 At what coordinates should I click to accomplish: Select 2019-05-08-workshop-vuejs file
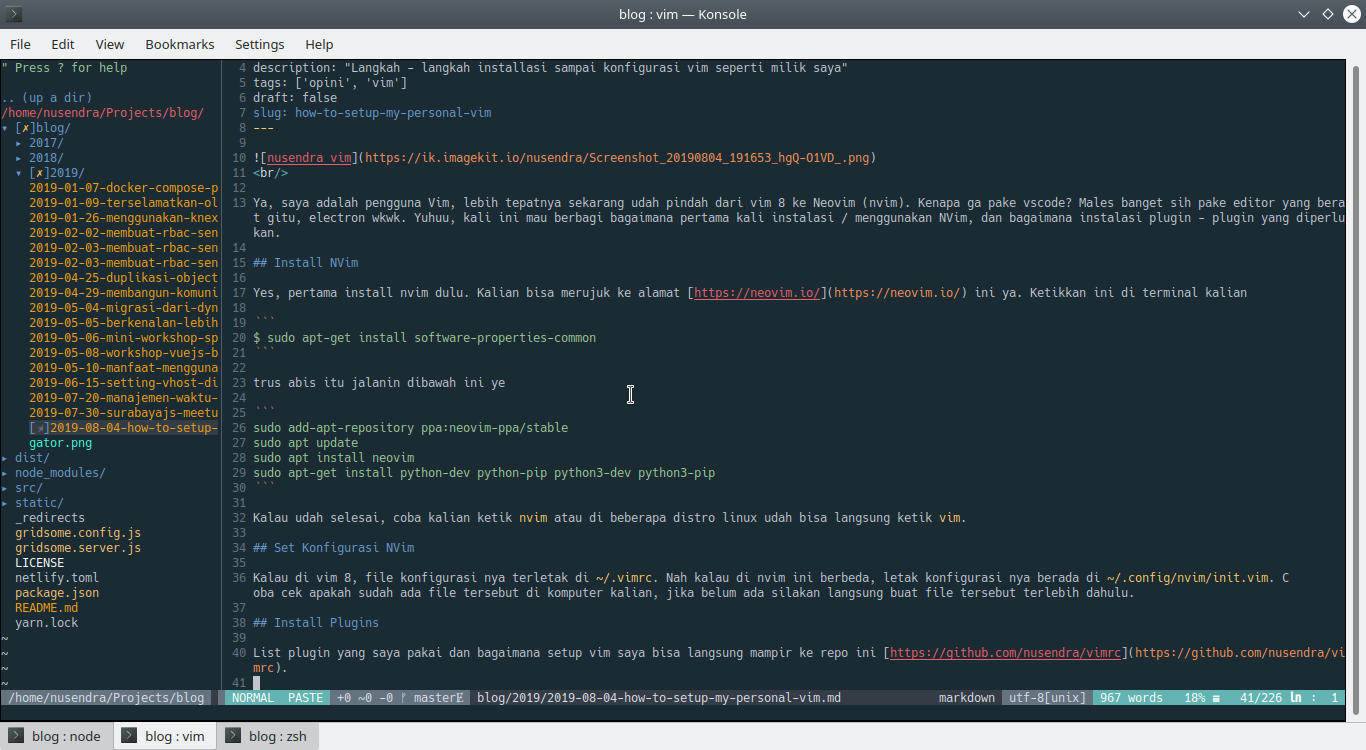coord(124,353)
